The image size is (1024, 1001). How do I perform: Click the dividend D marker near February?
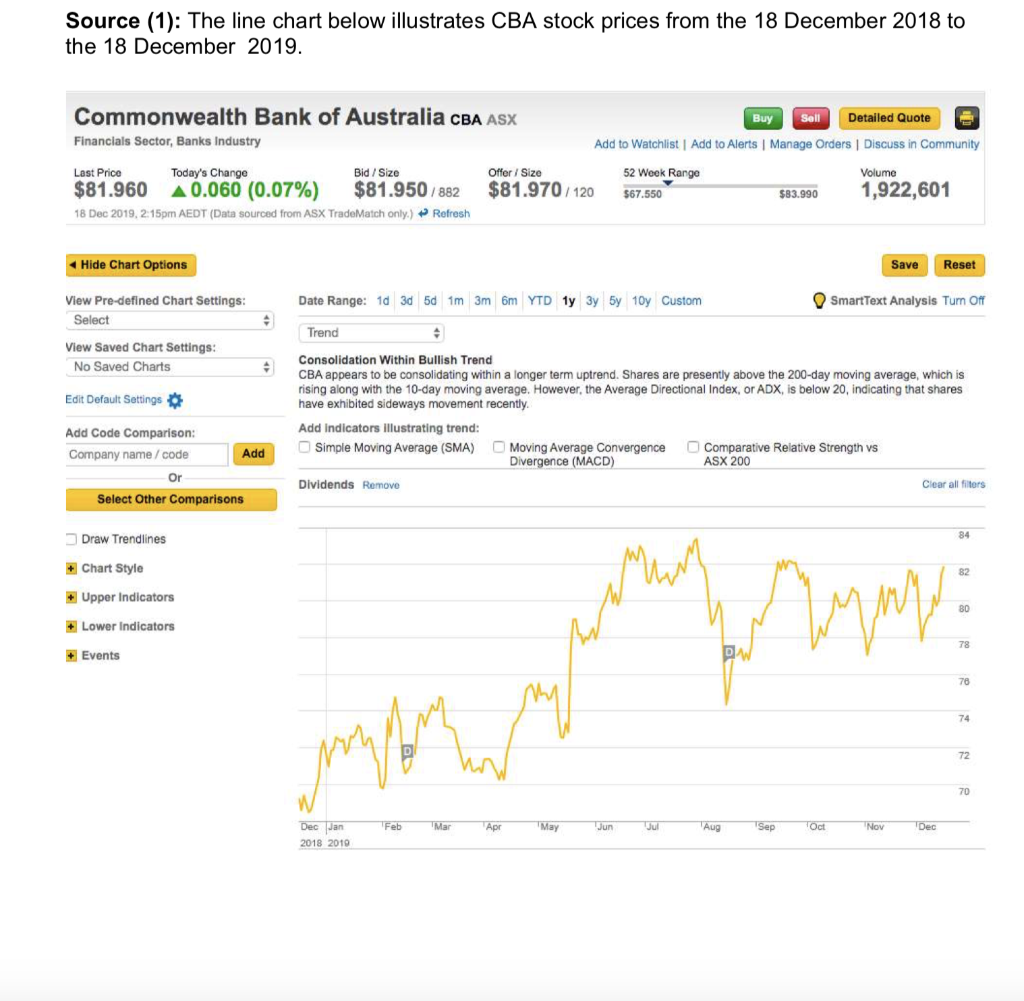(x=407, y=750)
